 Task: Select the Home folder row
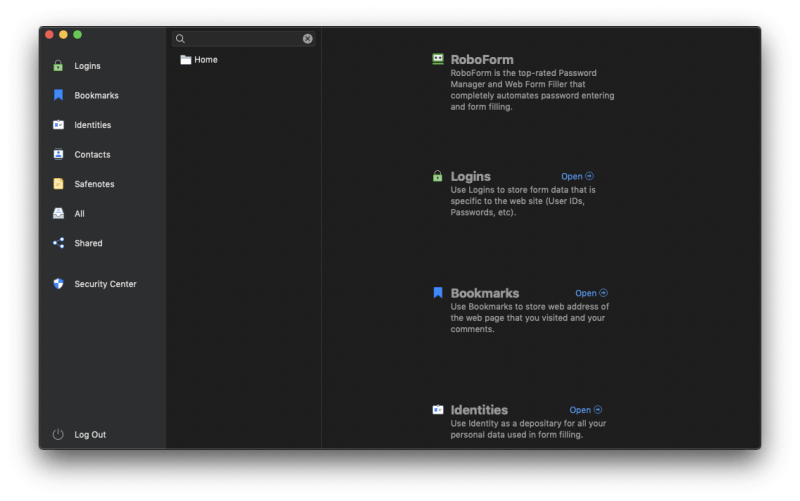(x=244, y=60)
